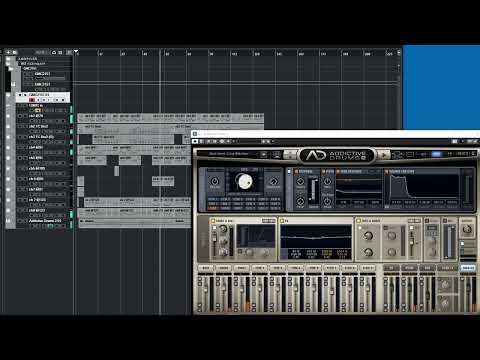The width and height of the screenshot is (480, 360).
Task: Click the question mark help button
Action: [x=473, y=154]
